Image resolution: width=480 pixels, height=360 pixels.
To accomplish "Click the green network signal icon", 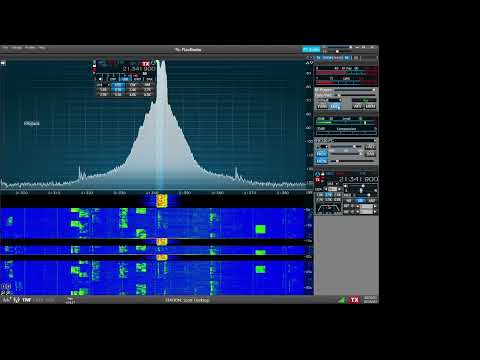I will 341,300.
